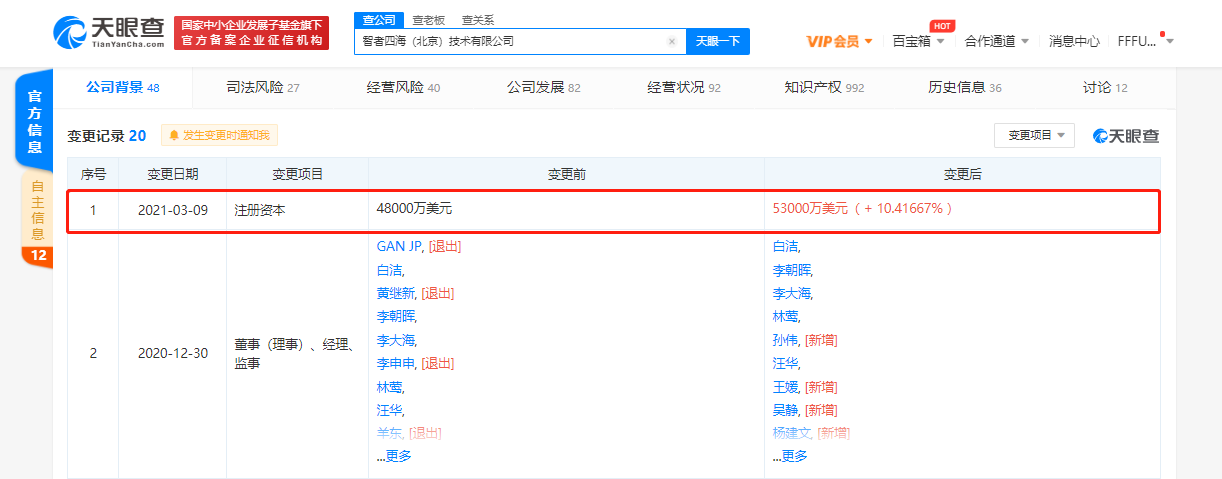Open 消息中心 message center

pos(1074,41)
